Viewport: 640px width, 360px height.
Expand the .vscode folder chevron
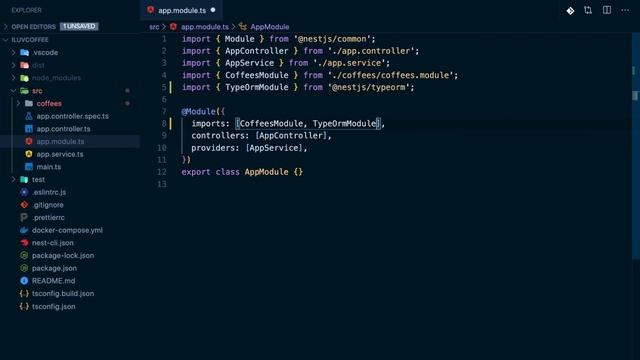click(13, 52)
